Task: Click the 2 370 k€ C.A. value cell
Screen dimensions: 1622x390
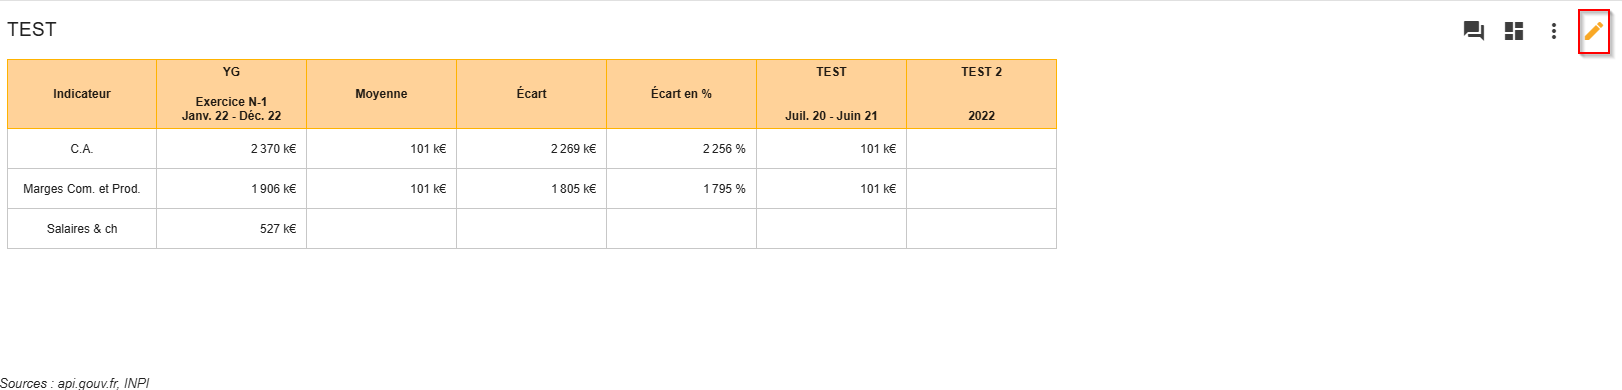Action: (x=232, y=149)
